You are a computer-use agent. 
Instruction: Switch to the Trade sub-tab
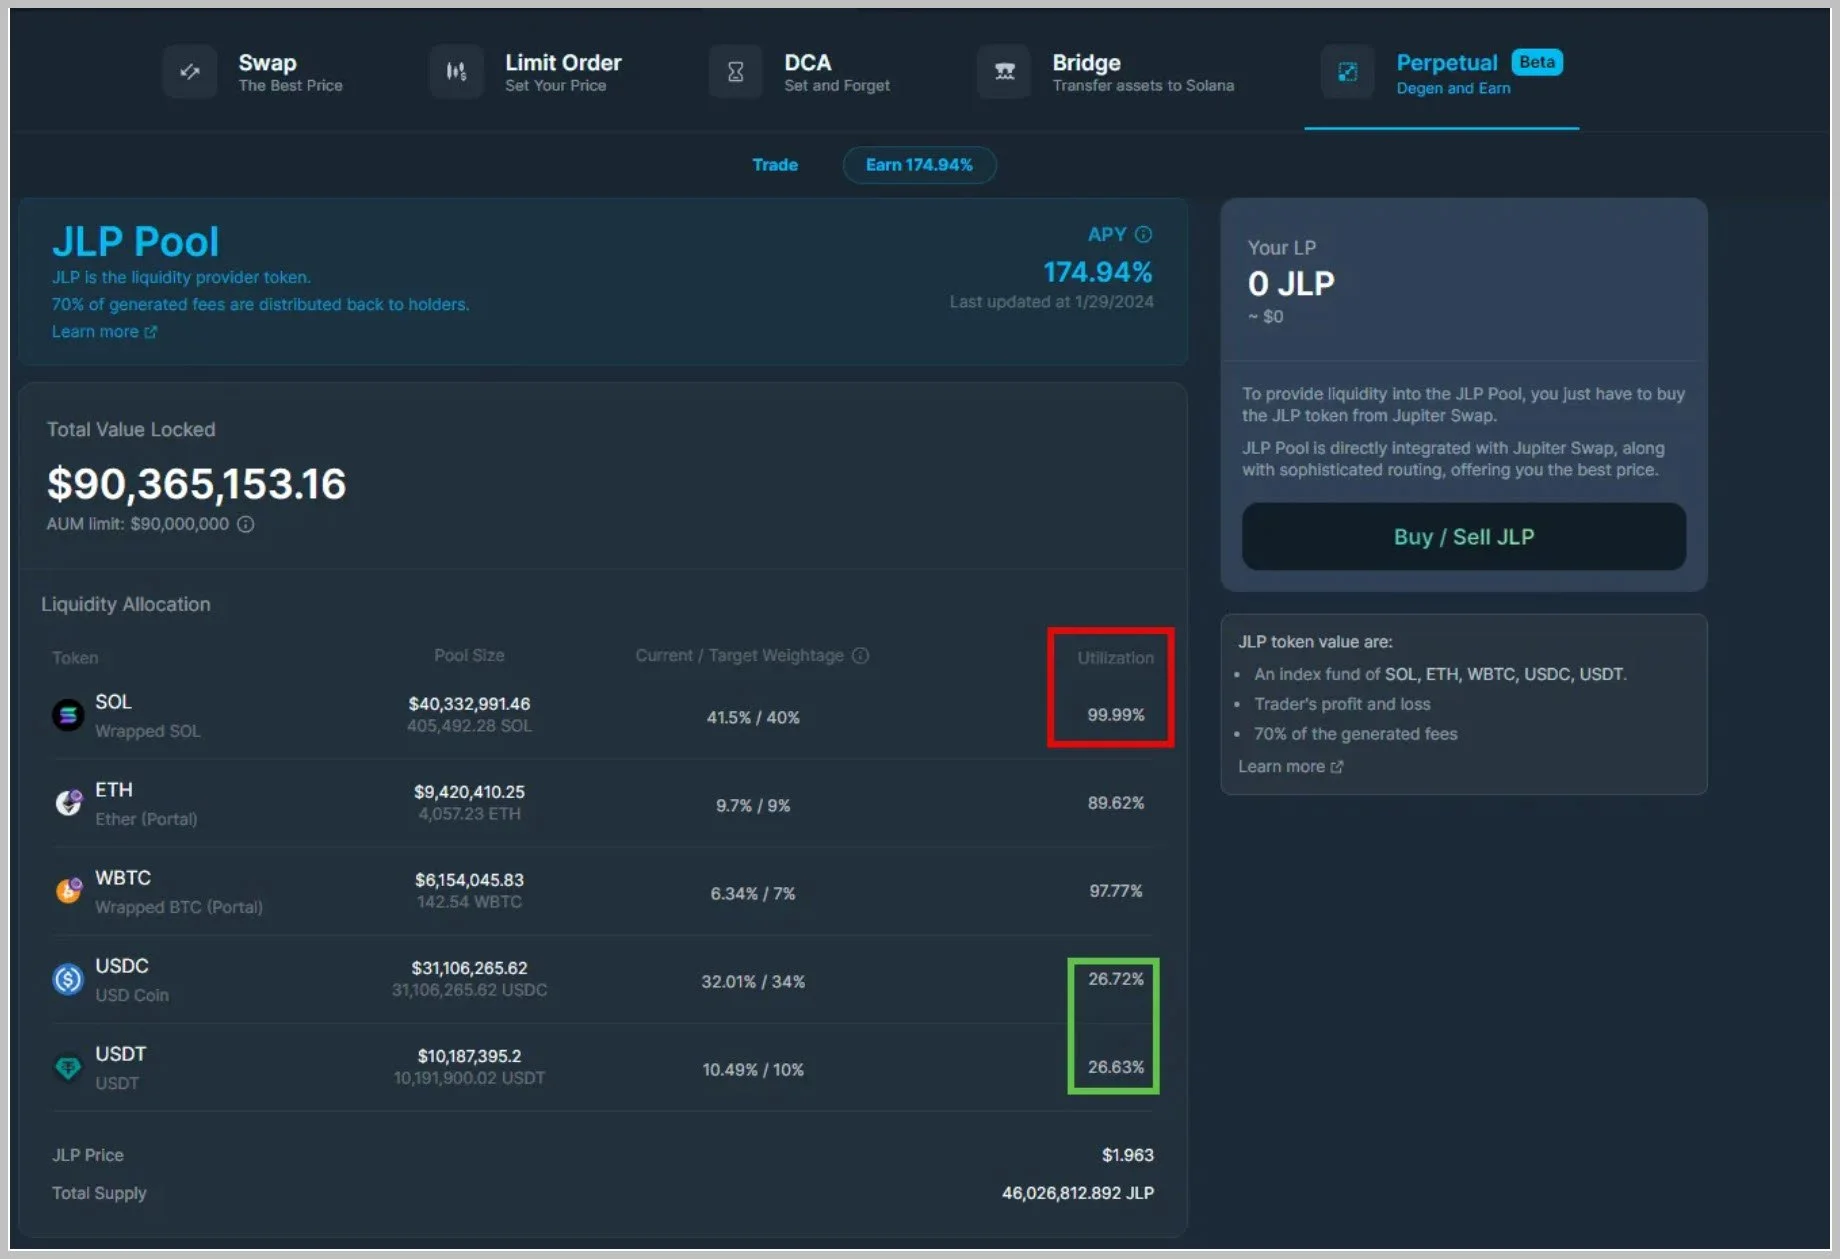(775, 165)
